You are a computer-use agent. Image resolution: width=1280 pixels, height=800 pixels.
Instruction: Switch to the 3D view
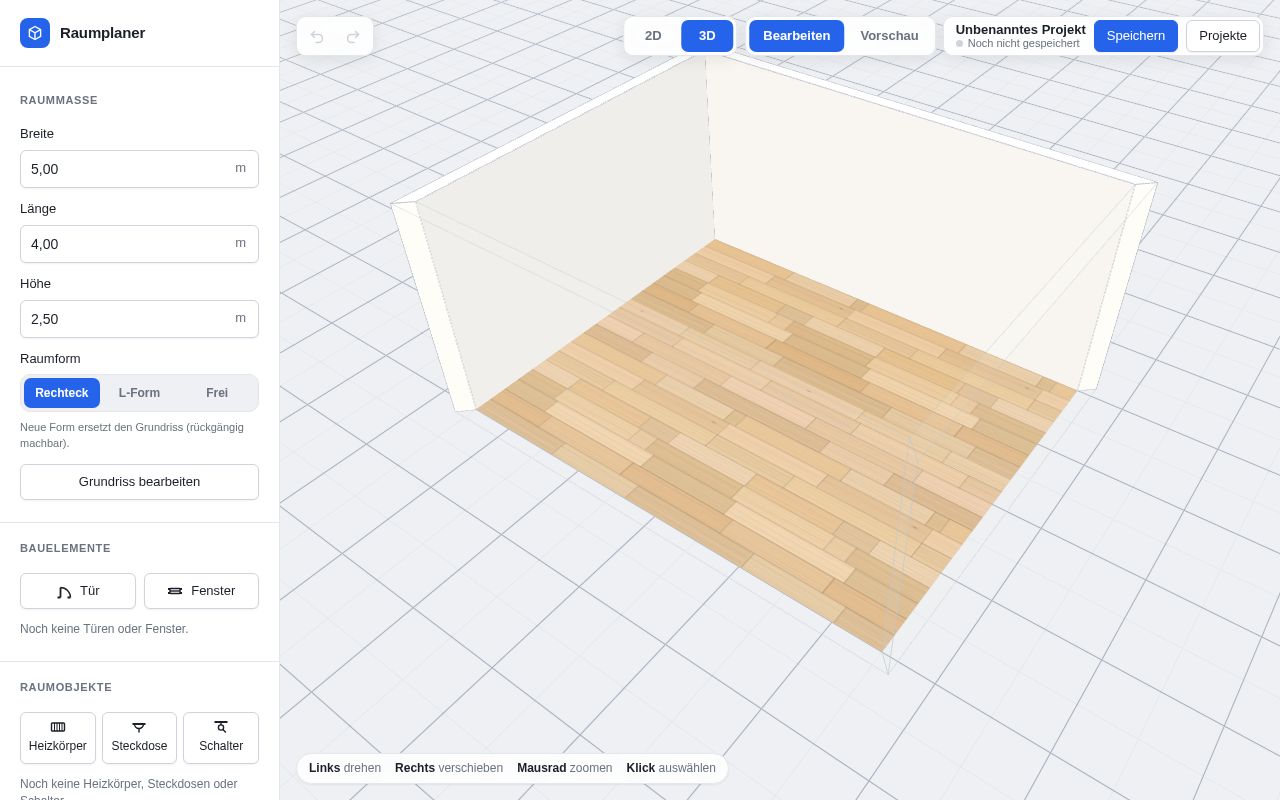click(707, 36)
